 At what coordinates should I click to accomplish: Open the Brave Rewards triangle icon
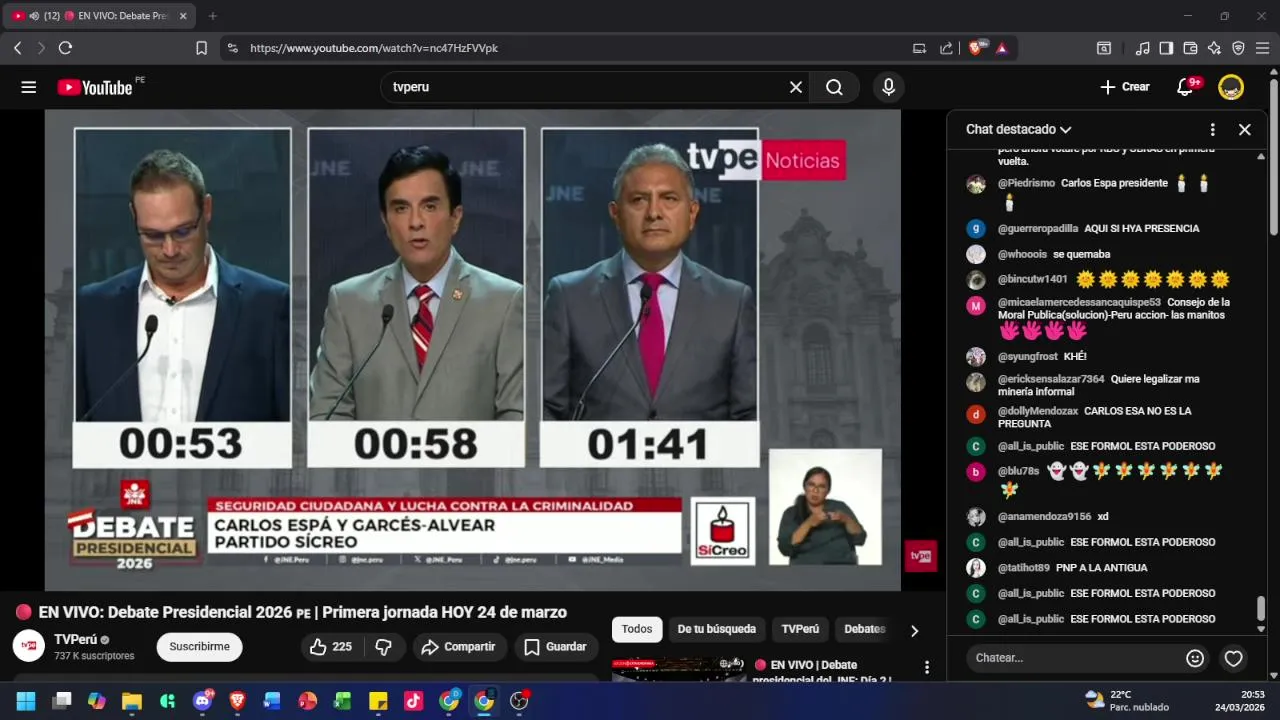pos(1002,48)
